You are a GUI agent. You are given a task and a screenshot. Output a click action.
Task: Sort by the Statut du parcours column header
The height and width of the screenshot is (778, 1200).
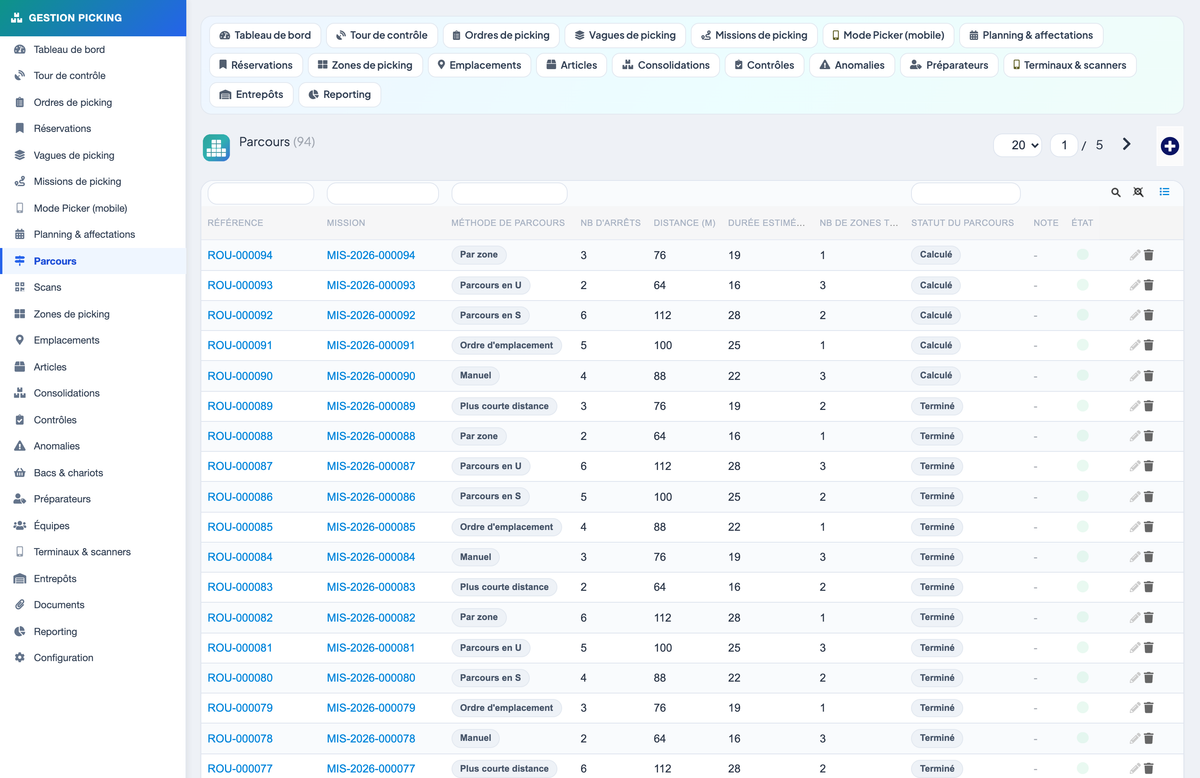coord(962,223)
